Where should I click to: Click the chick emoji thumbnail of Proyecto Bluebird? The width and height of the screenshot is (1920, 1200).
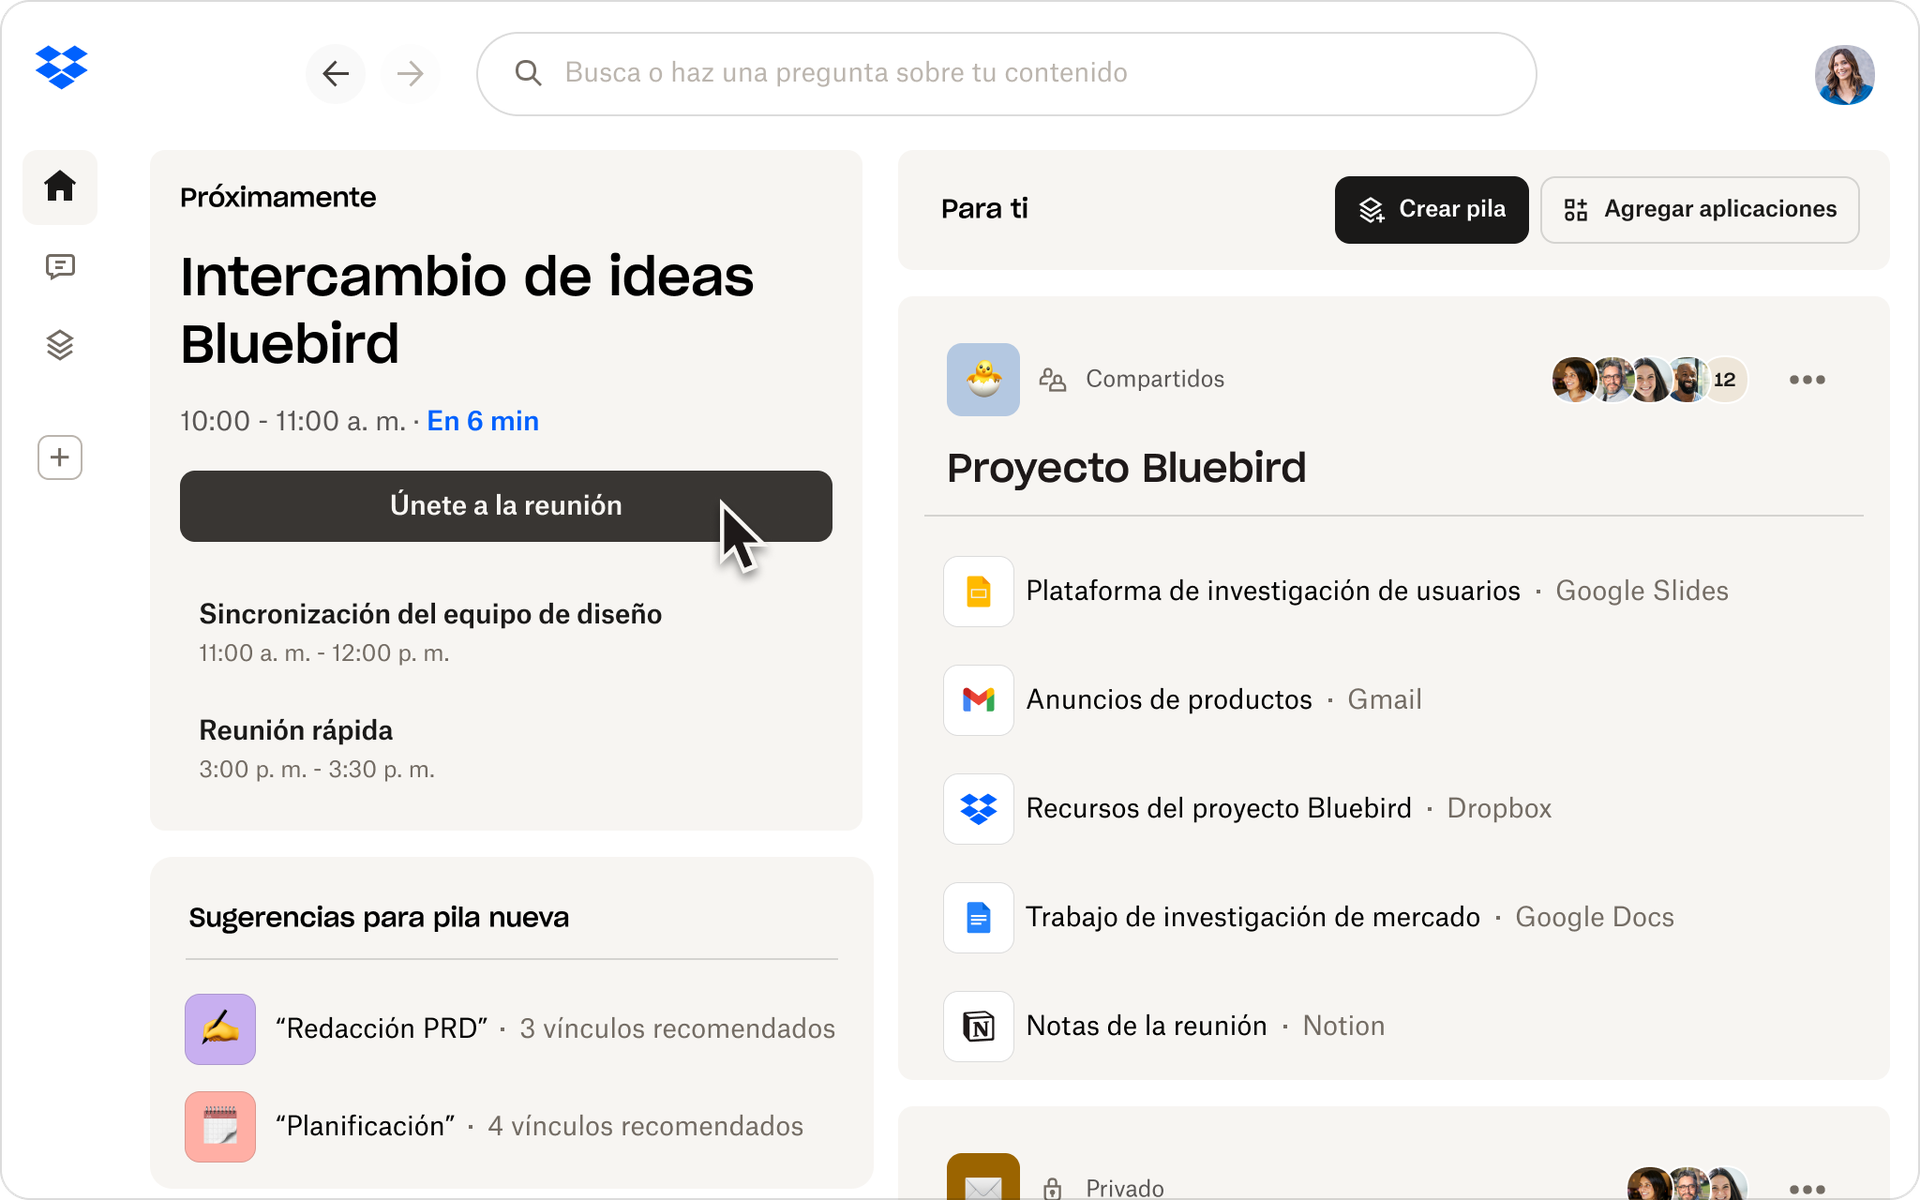(x=983, y=379)
